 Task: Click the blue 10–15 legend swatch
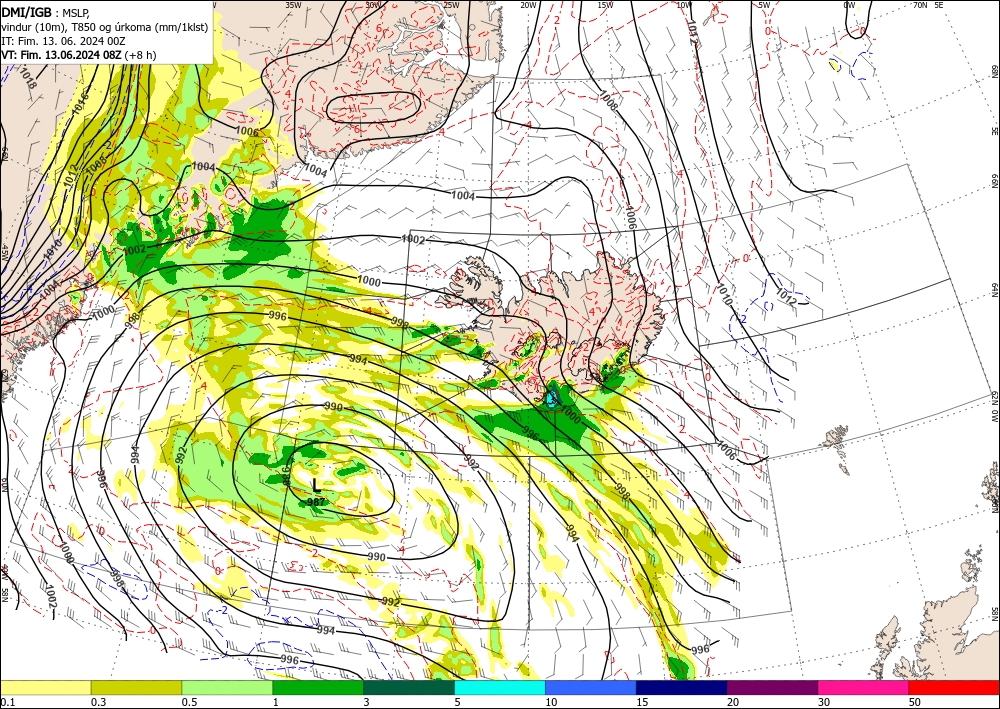pos(591,687)
